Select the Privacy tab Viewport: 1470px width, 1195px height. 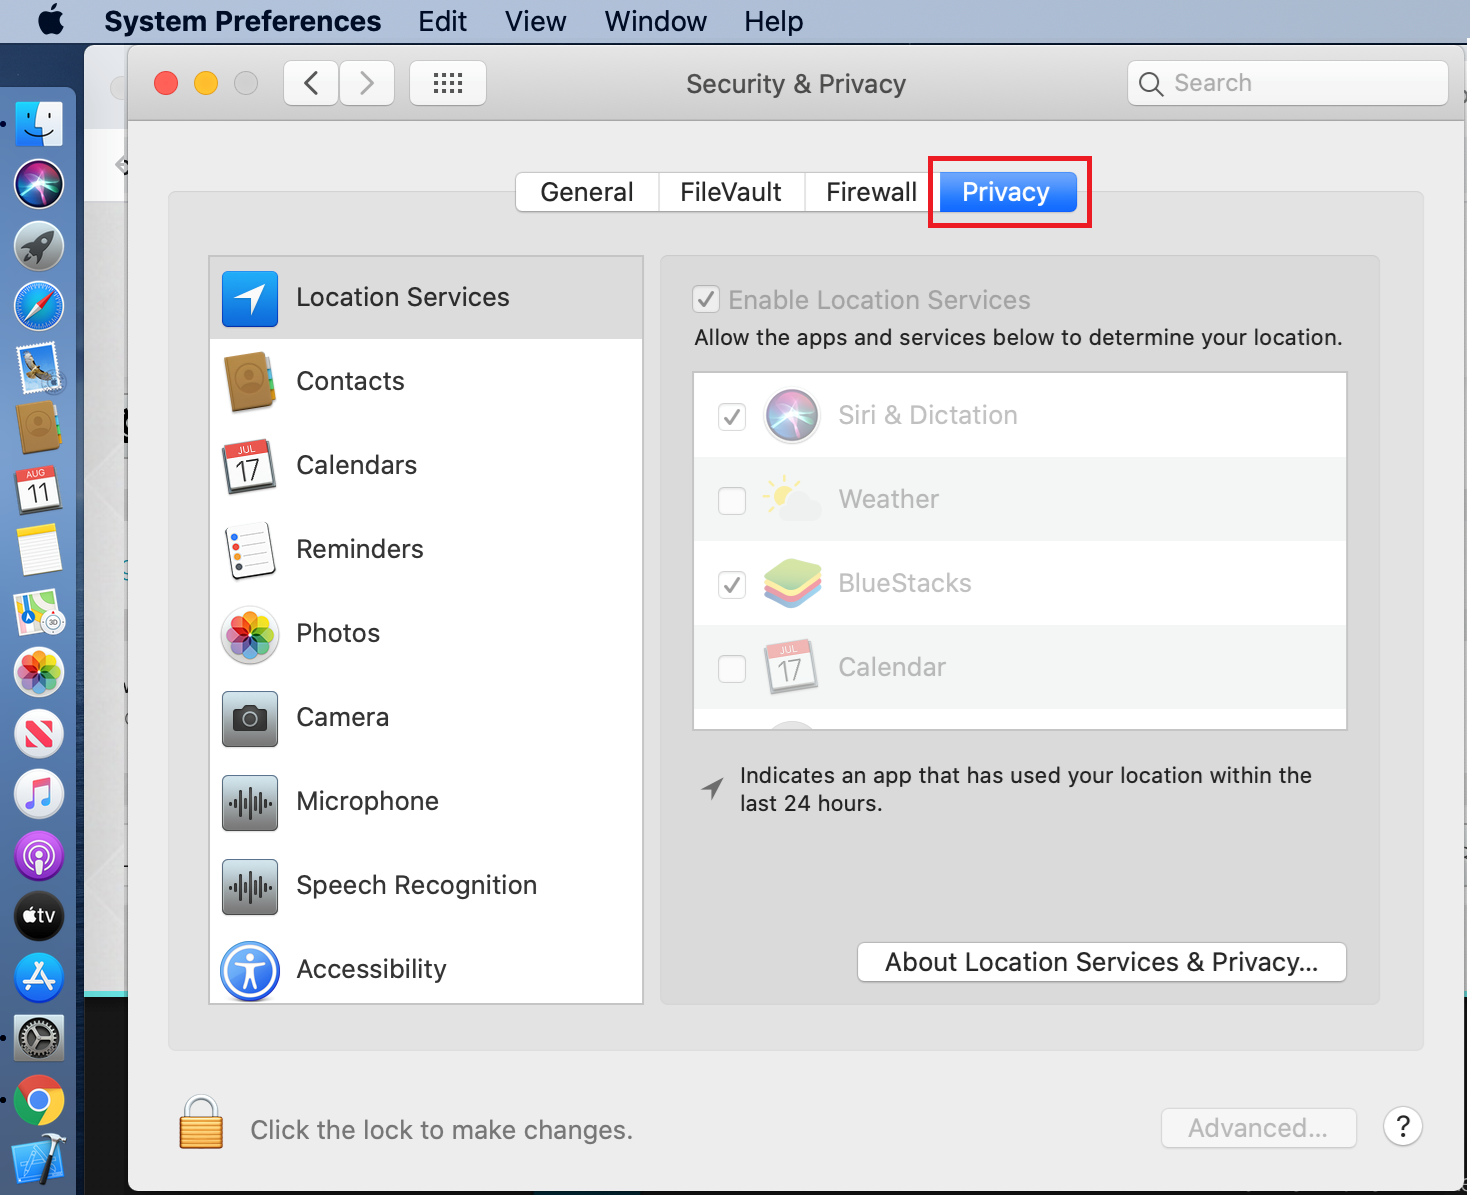[1008, 192]
